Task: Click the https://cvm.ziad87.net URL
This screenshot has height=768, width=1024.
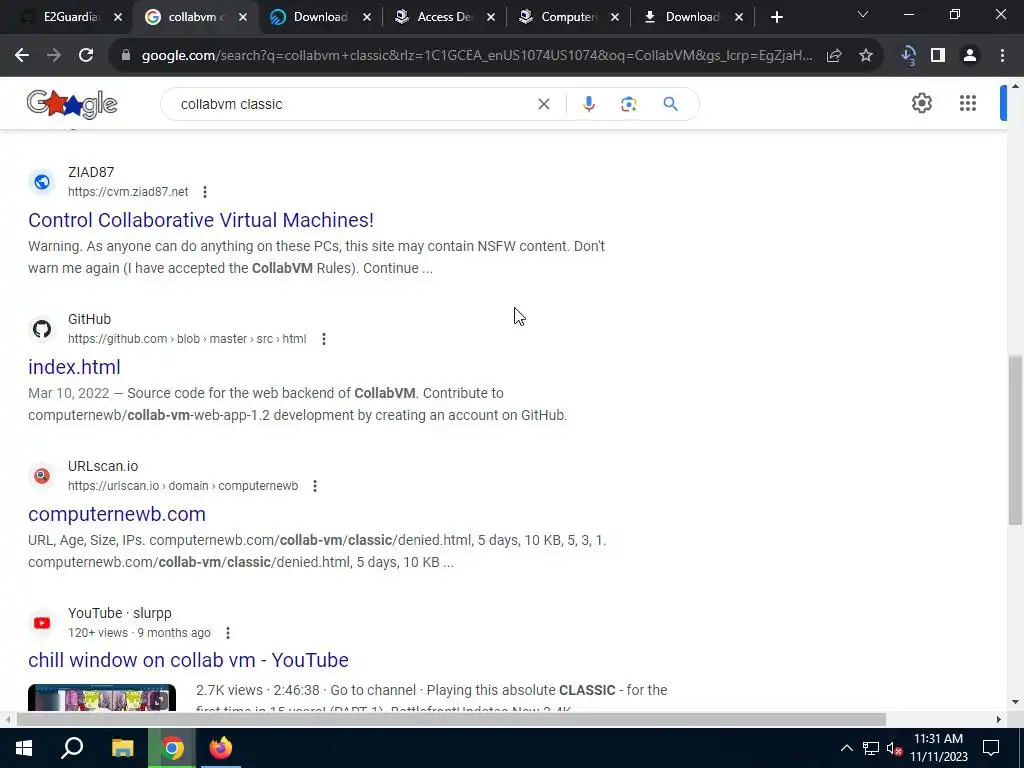Action: 128,192
